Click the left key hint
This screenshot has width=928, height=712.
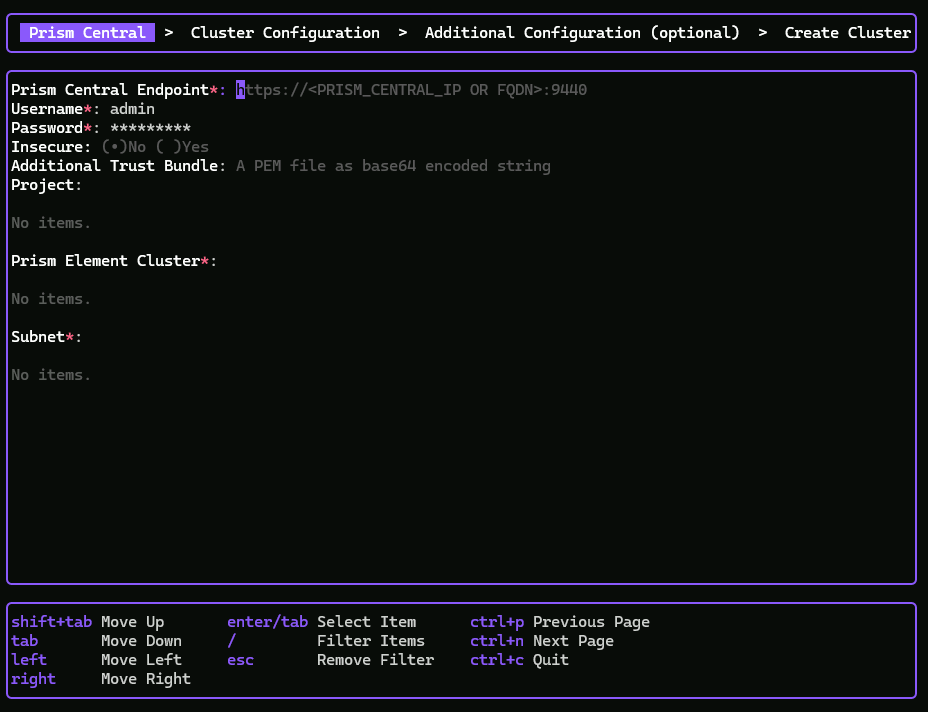point(29,660)
